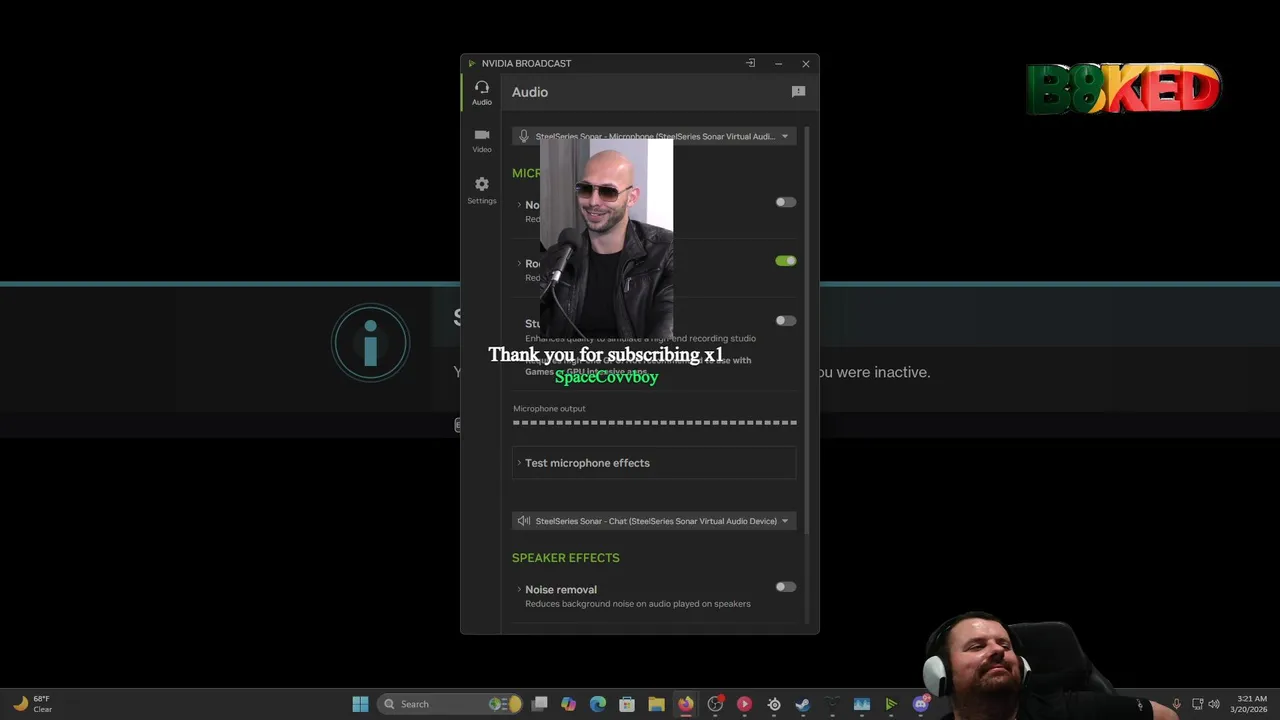Switch to the Video tab
1280x720 pixels.
pos(482,141)
